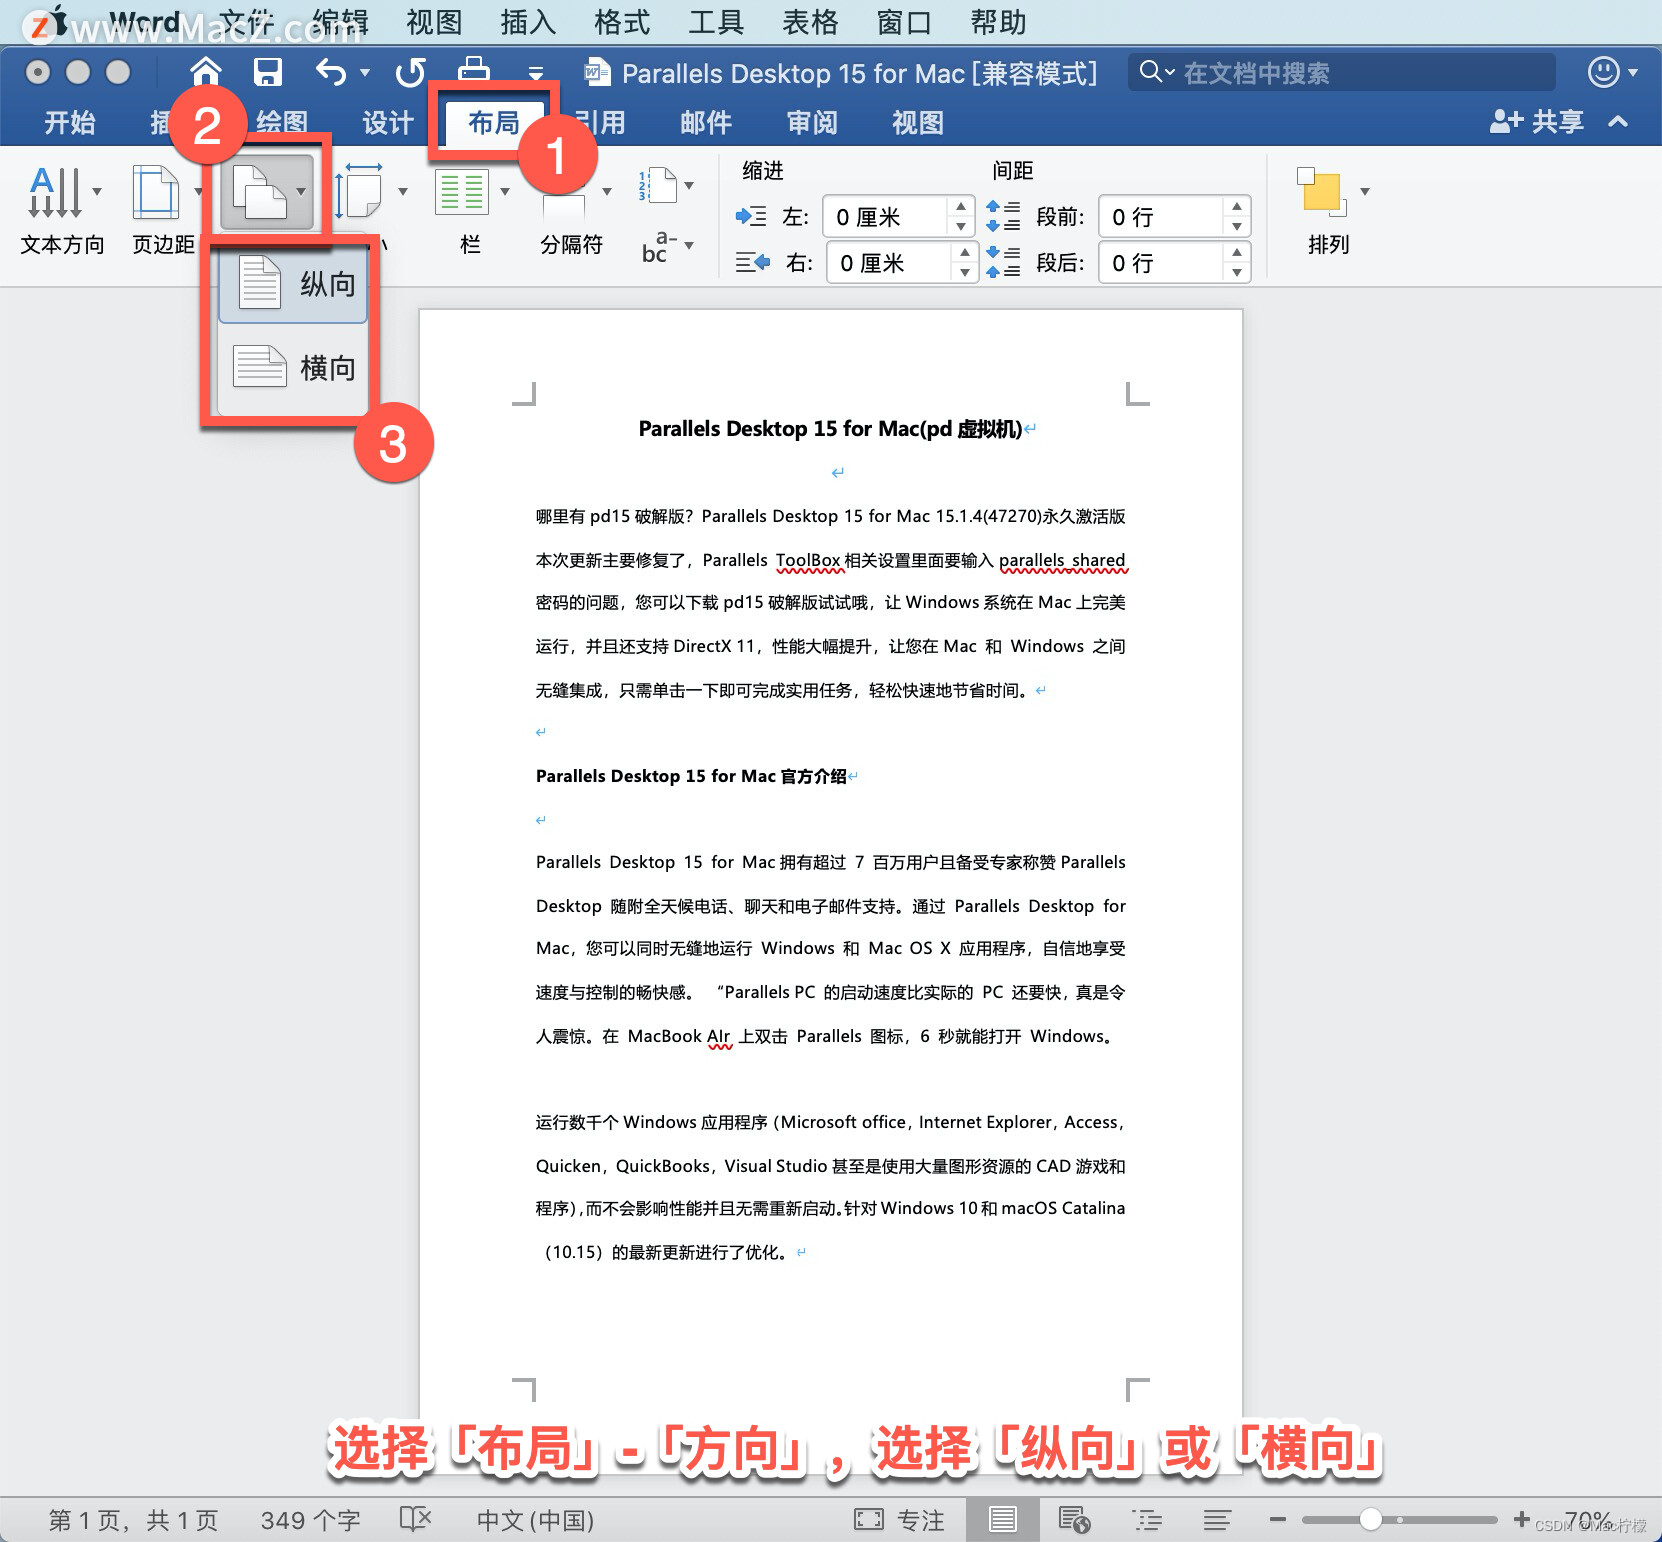Open the 窗口 menu in menu bar

tap(904, 22)
